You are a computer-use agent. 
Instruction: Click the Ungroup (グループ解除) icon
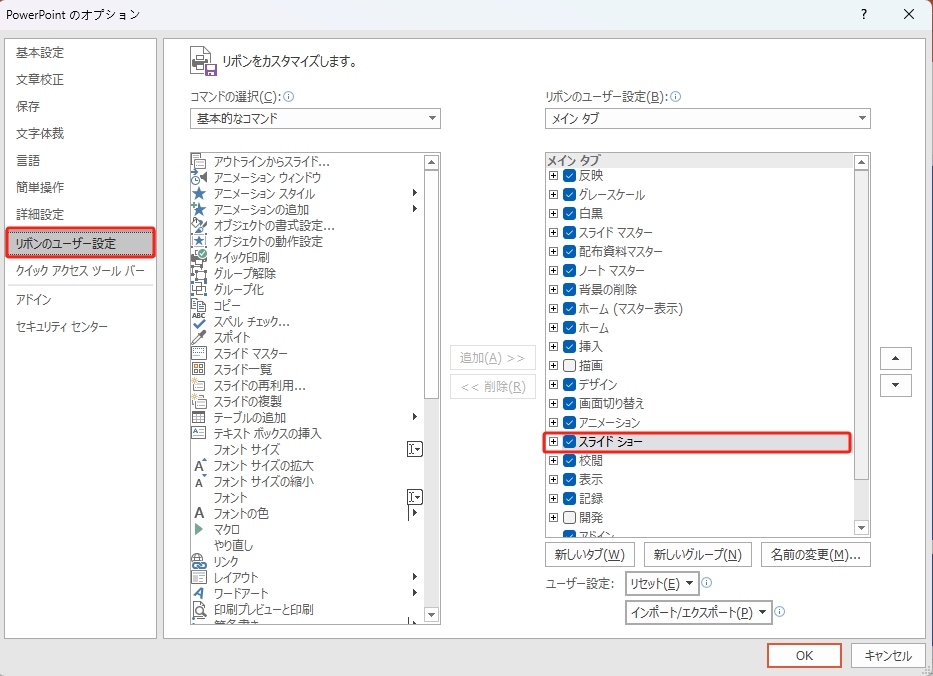(199, 274)
